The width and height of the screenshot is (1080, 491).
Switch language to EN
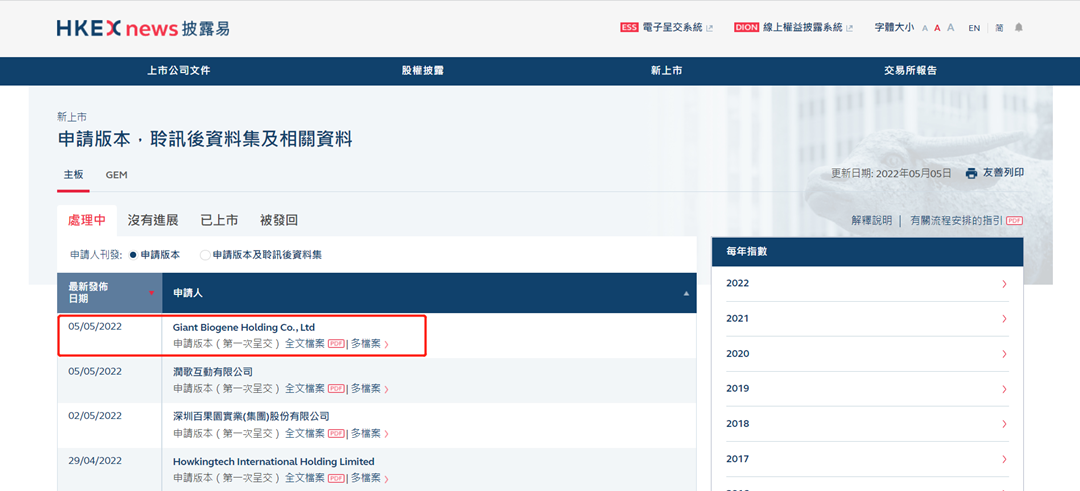tap(974, 28)
